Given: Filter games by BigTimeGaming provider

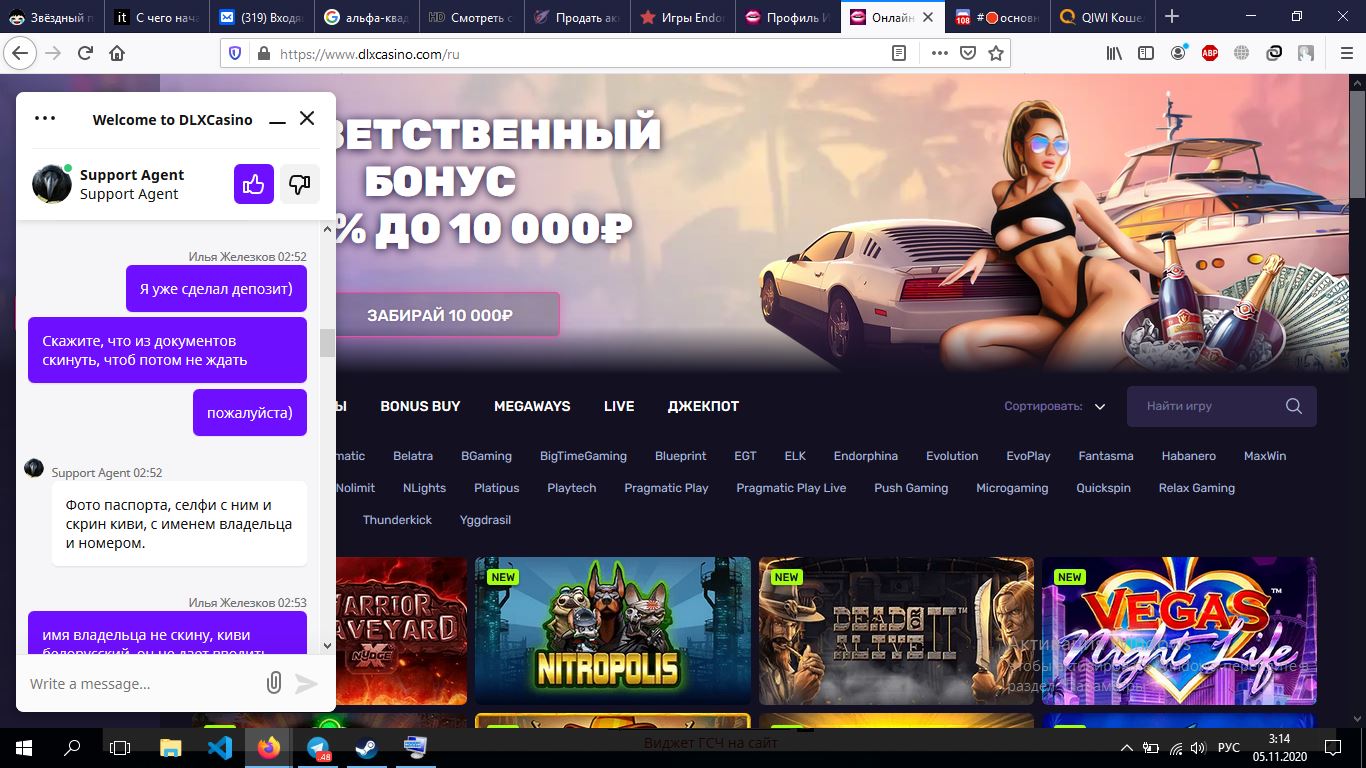Looking at the screenshot, I should pos(583,456).
